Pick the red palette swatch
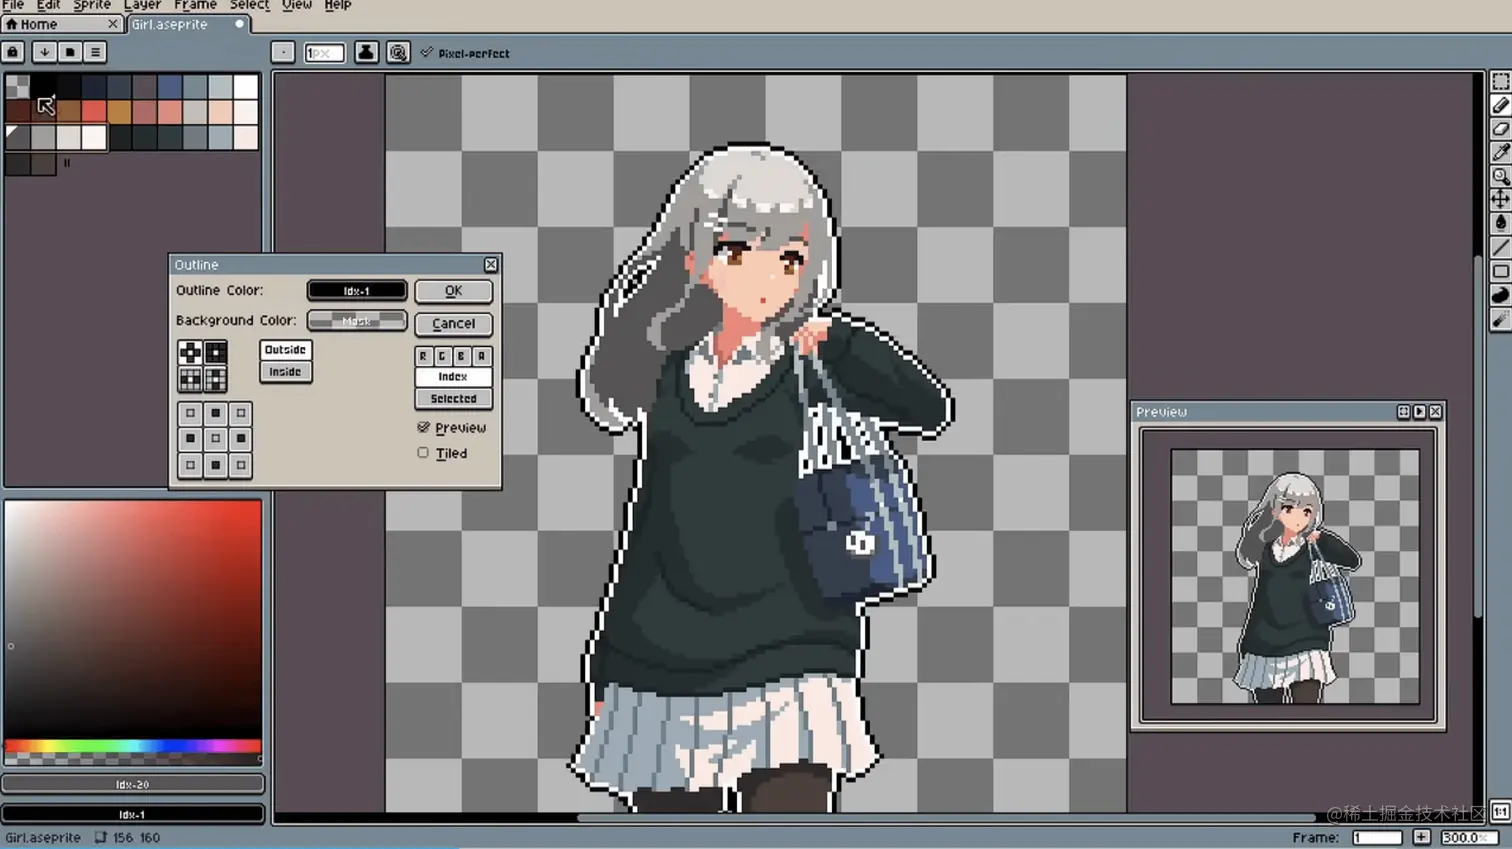 coord(94,111)
